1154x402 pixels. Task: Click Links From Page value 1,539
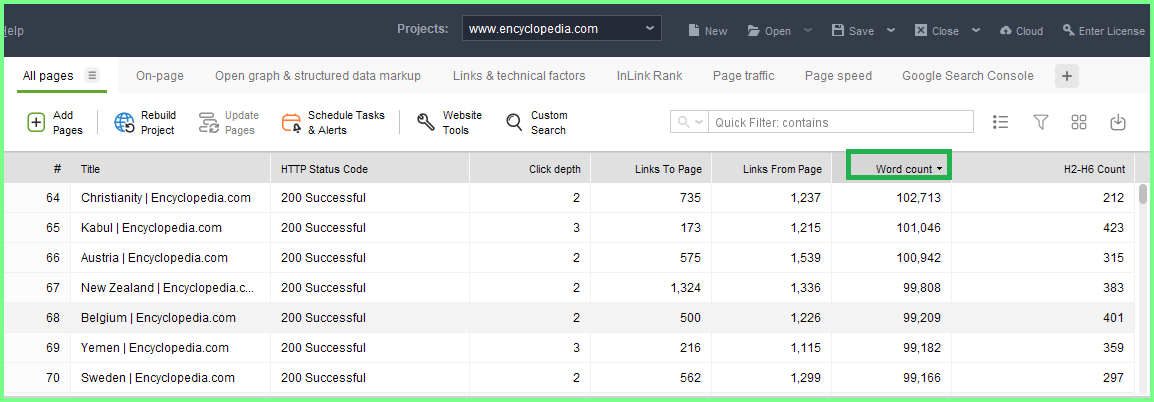coord(806,258)
